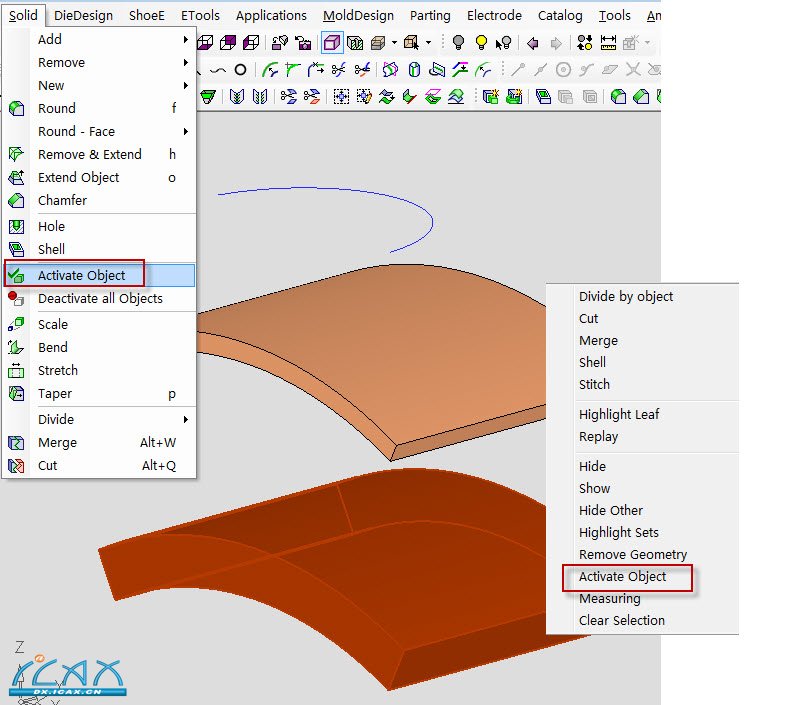Select the circle drawing tool icon
Screen dimensions: 790x705
coord(240,70)
